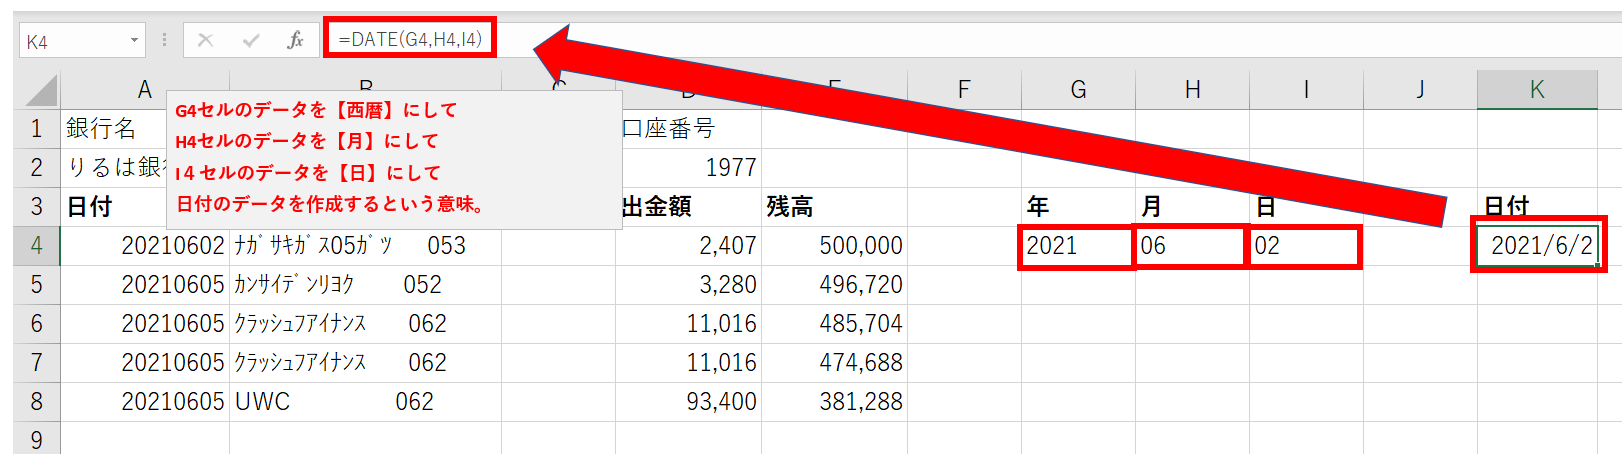Click the formula bar with =DATE(G4,H4,I4)
The height and width of the screenshot is (454, 1622).
pos(410,39)
